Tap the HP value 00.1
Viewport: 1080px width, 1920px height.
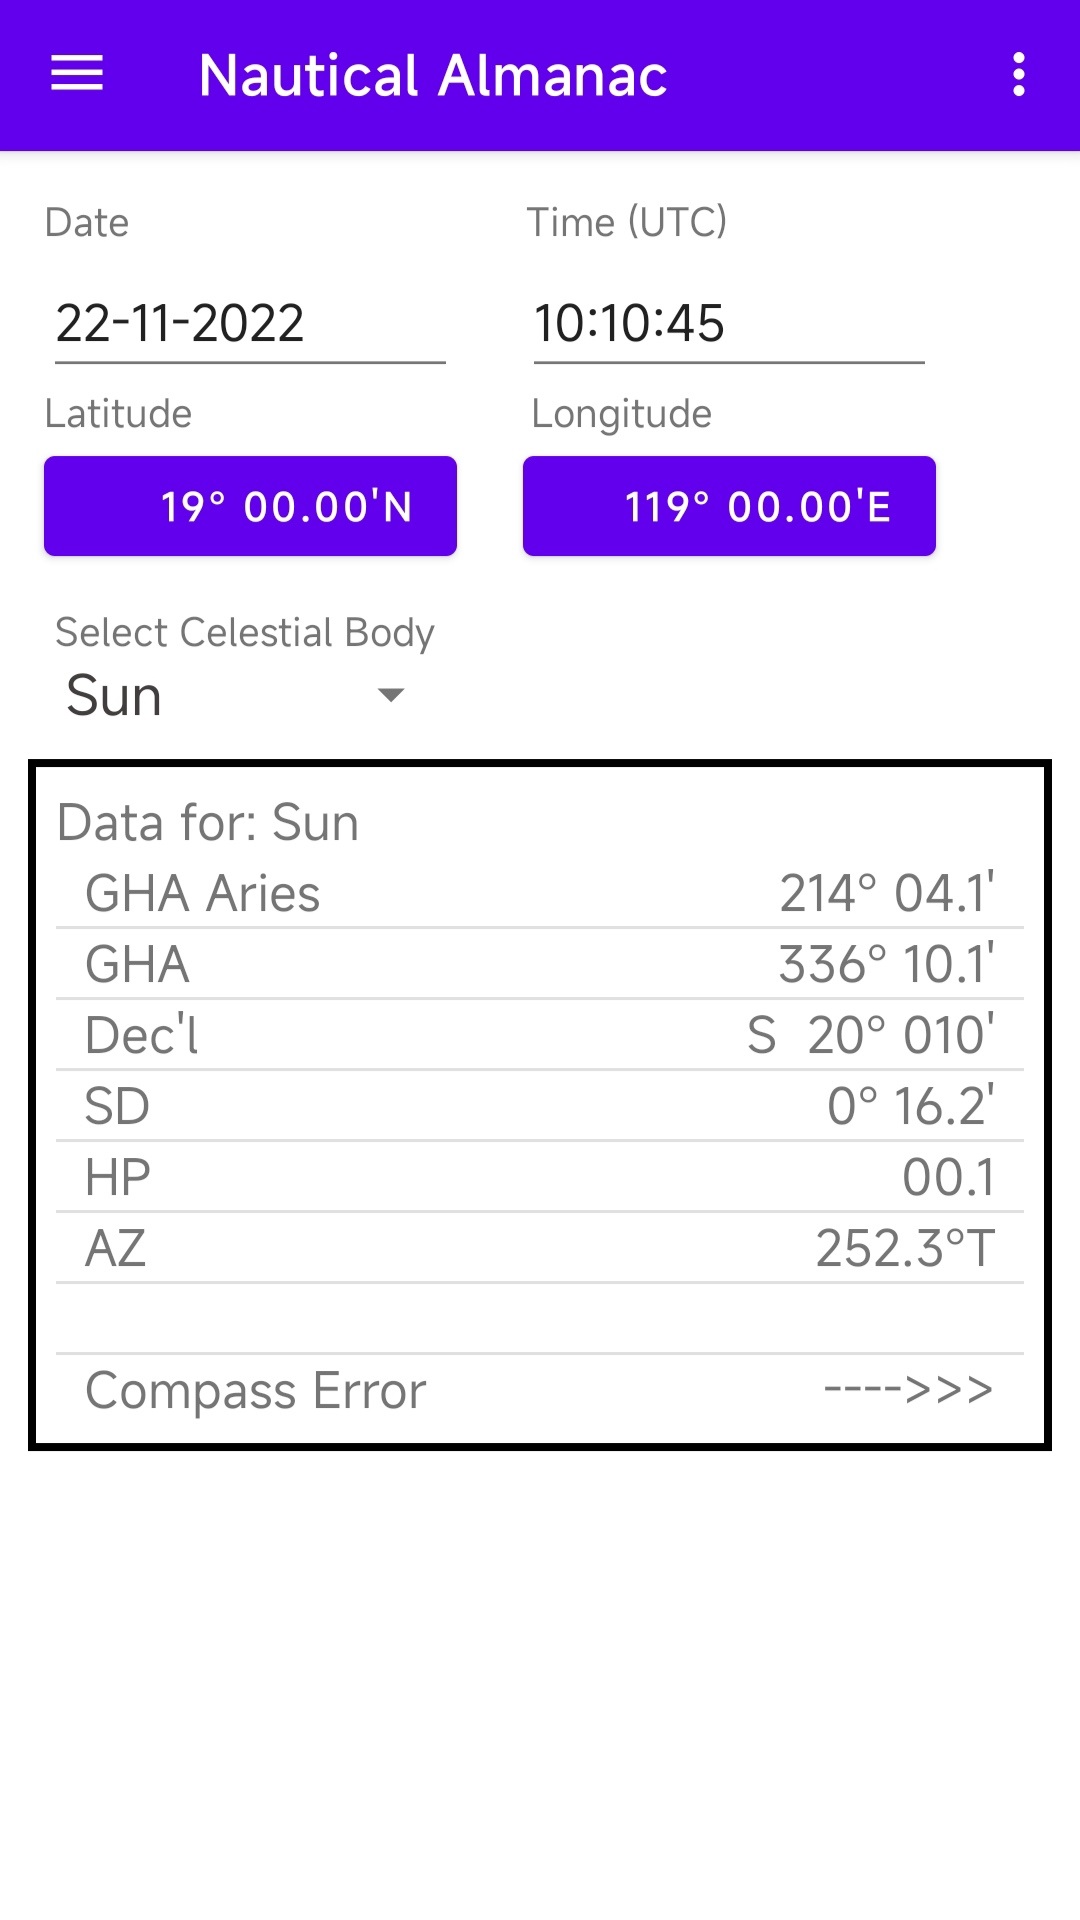(948, 1177)
